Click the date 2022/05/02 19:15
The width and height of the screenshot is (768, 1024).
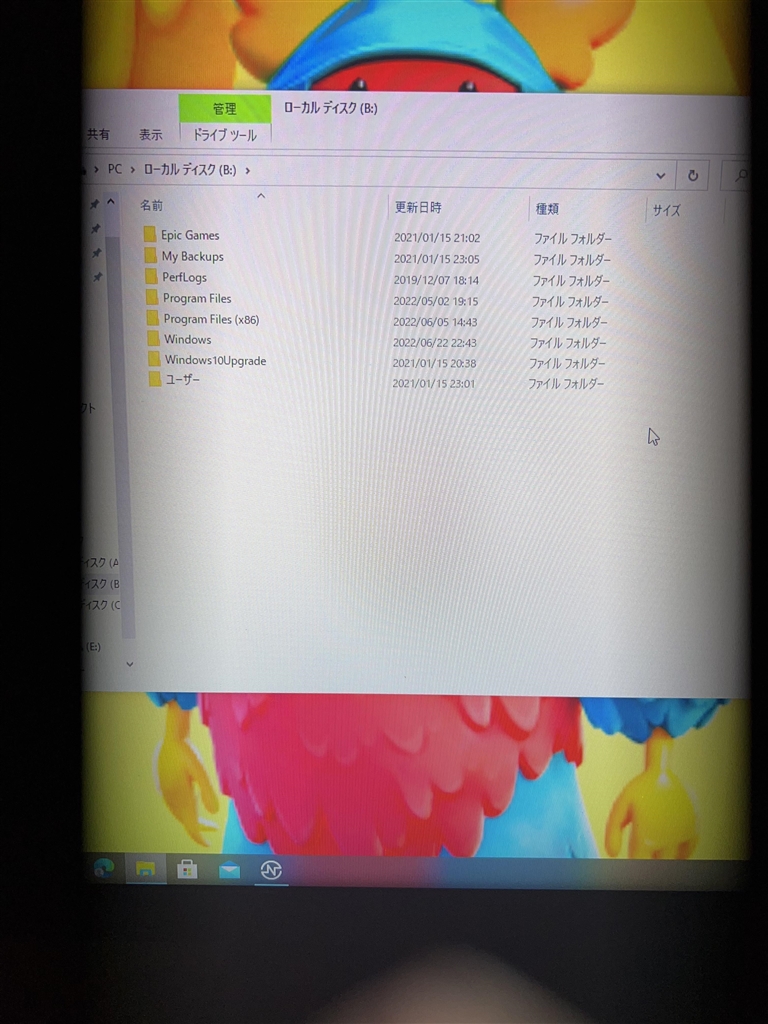pos(436,301)
